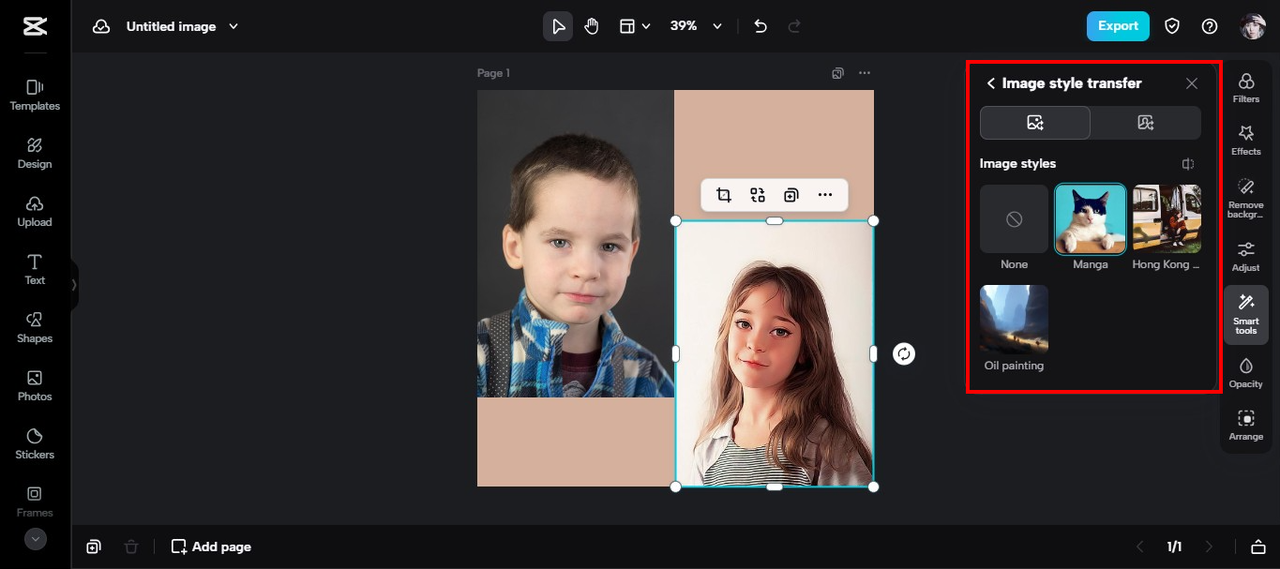Duplicate the selected image from floating toolbar
1280x569 pixels.
[791, 195]
